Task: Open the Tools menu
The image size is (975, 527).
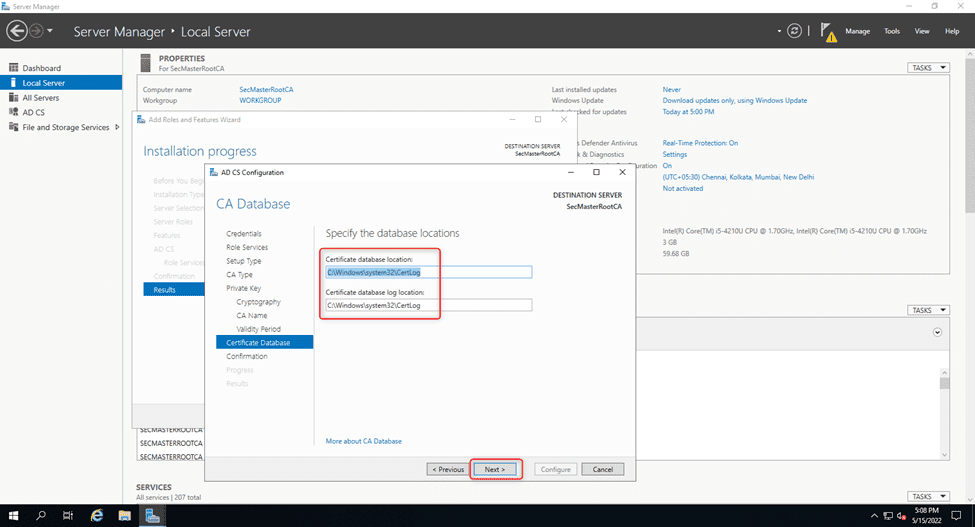Action: 892,31
